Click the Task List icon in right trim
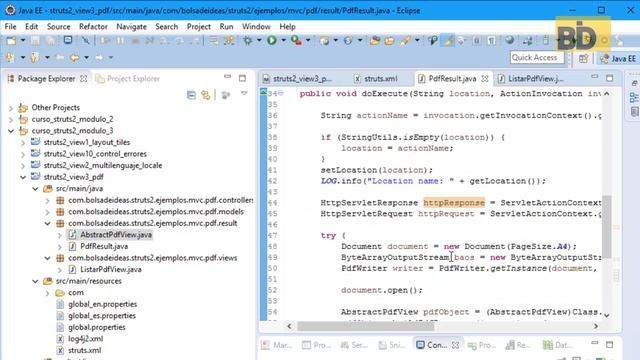640x360 pixels. click(x=634, y=111)
